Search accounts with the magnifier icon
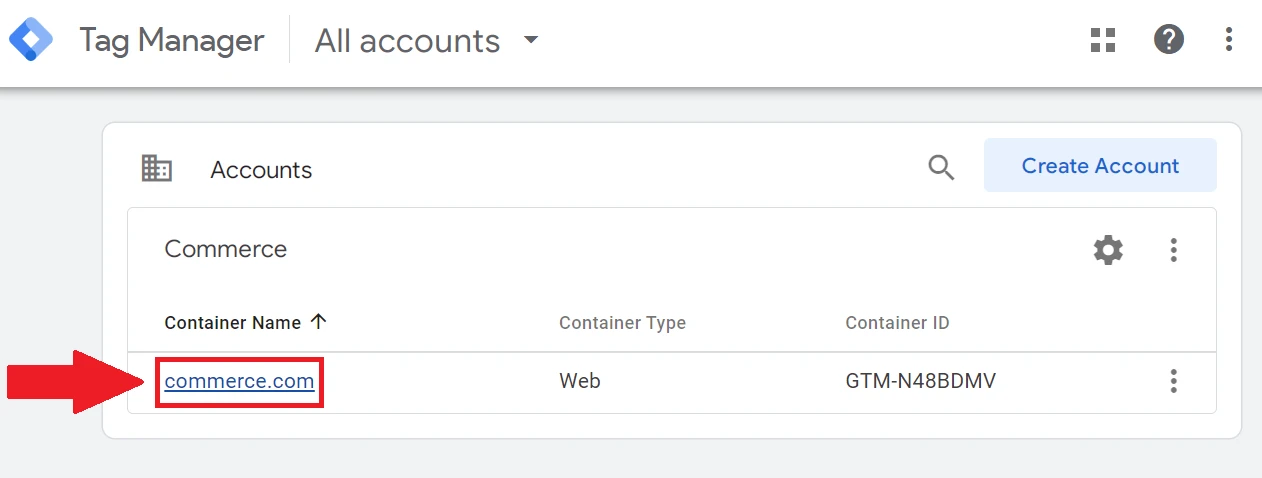This screenshot has width=1262, height=478. coord(941,167)
